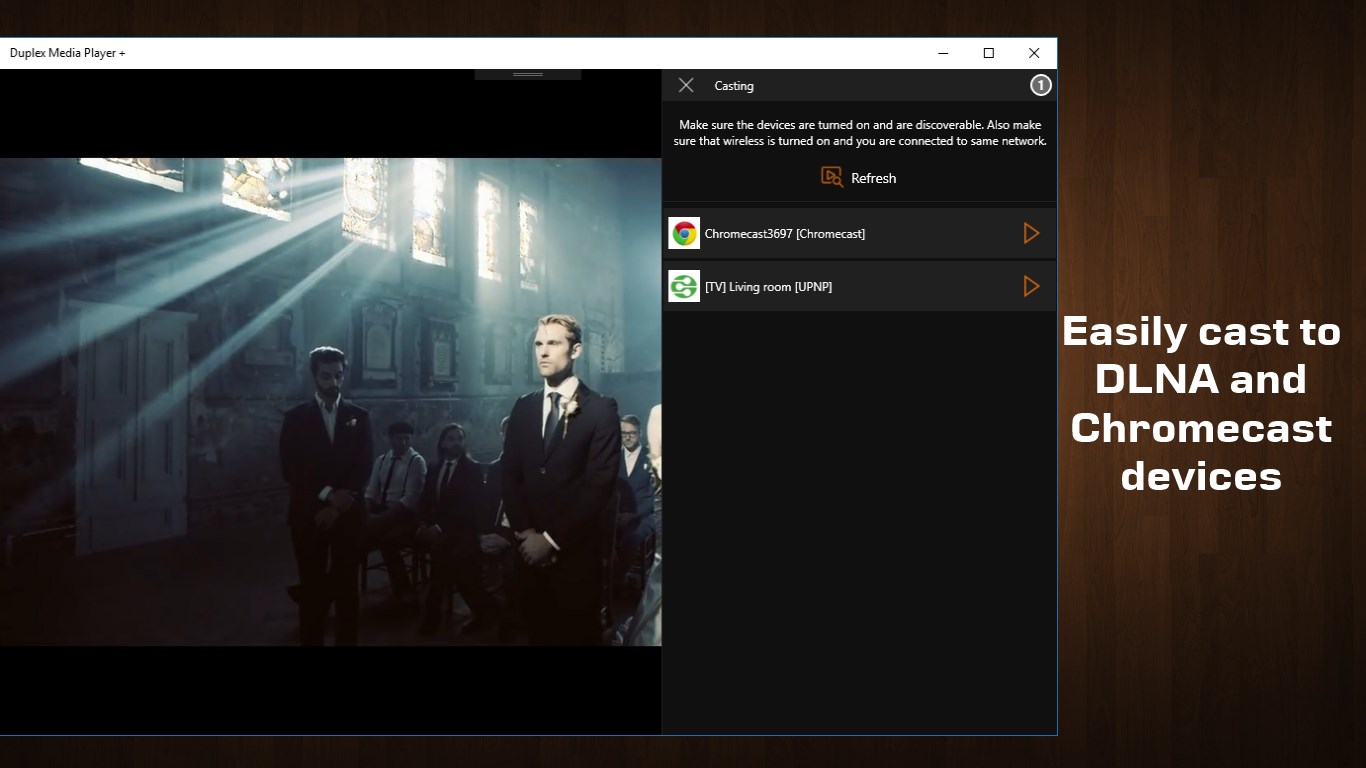Click the device count badge showing 1
1366x768 pixels.
[1040, 85]
